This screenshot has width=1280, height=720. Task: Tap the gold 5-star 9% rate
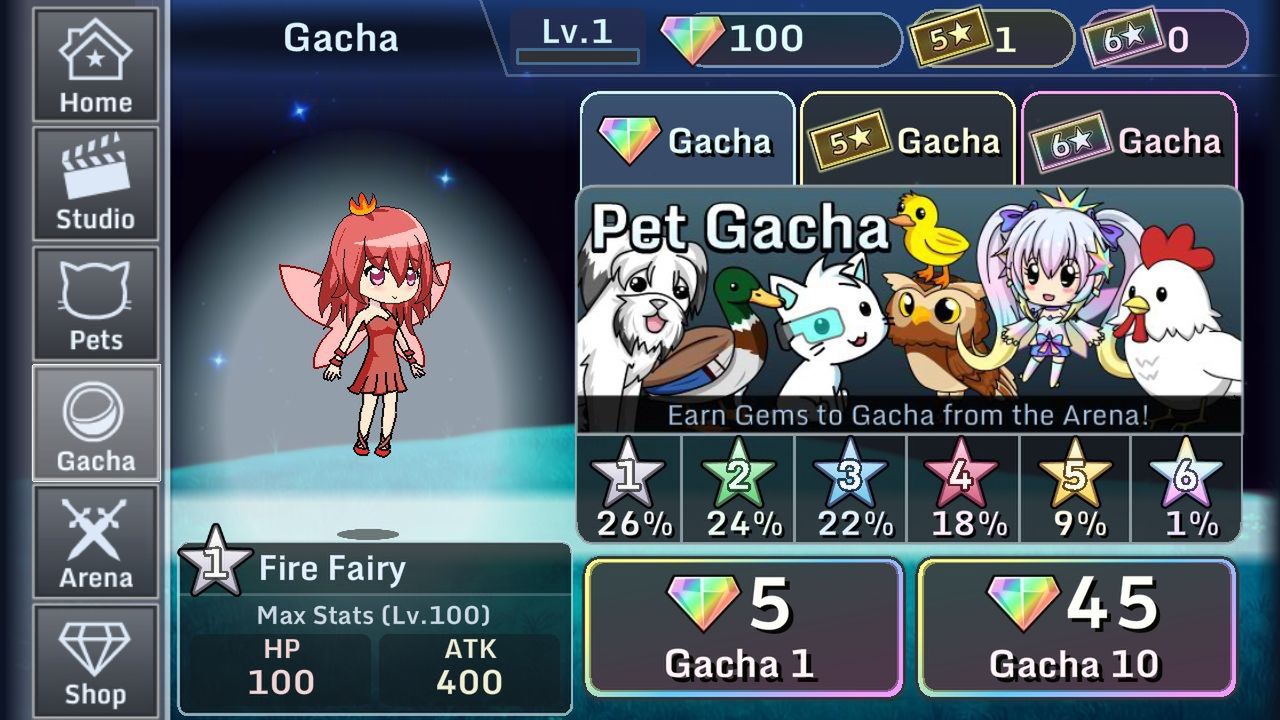coord(1075,488)
